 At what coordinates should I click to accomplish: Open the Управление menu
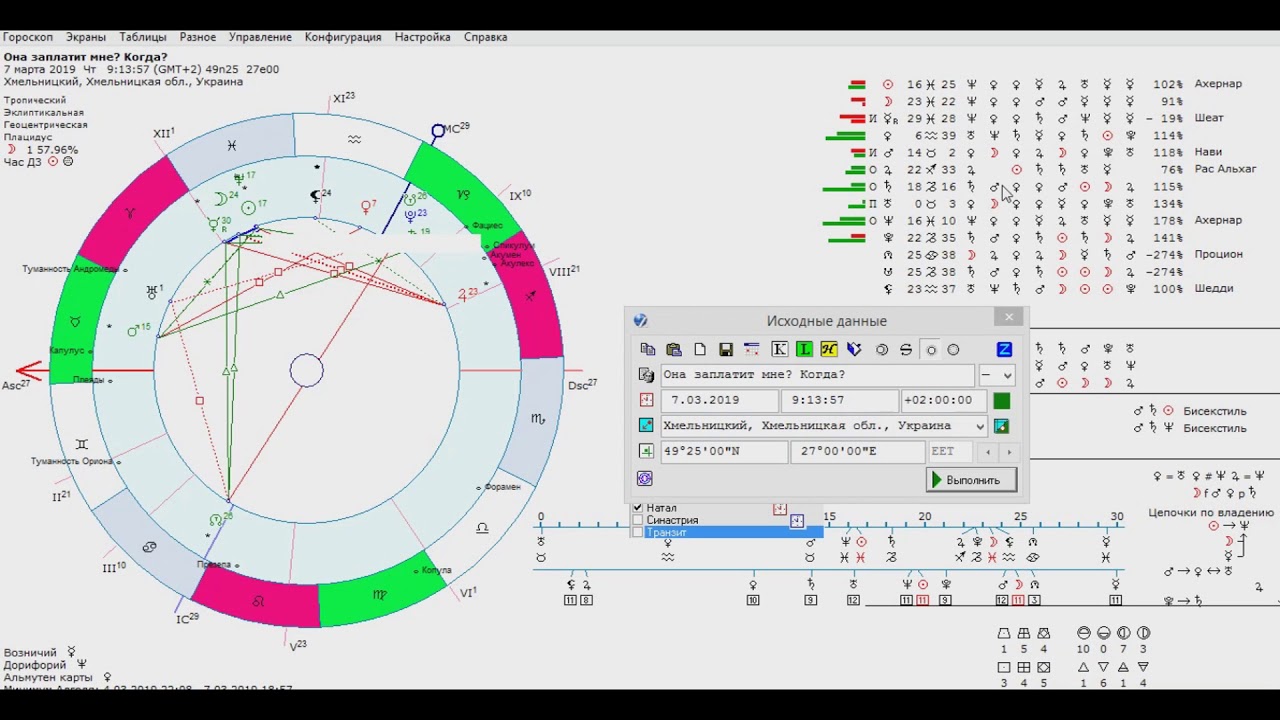click(260, 37)
